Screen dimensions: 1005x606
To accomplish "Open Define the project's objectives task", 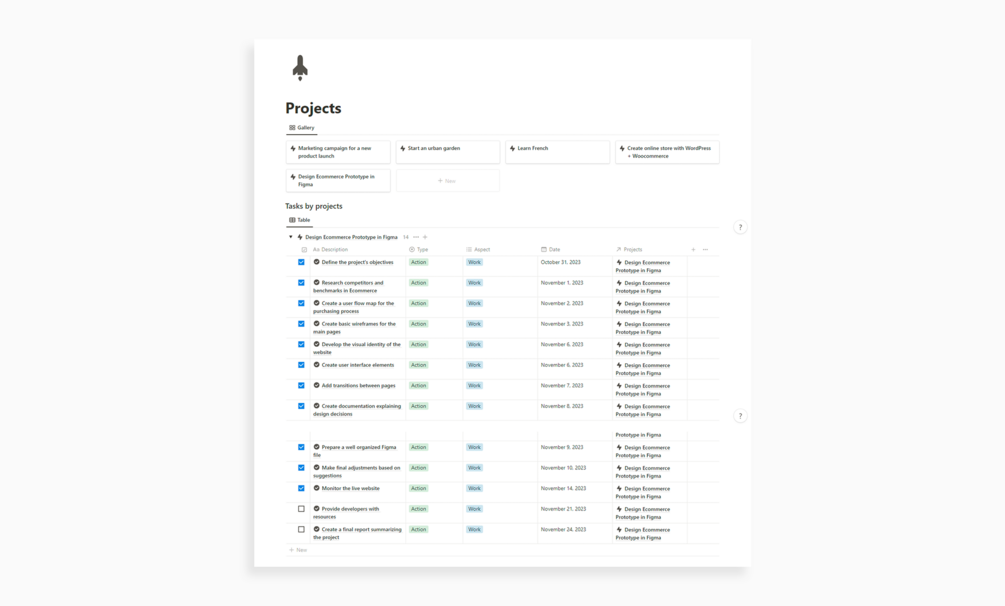I will [357, 262].
